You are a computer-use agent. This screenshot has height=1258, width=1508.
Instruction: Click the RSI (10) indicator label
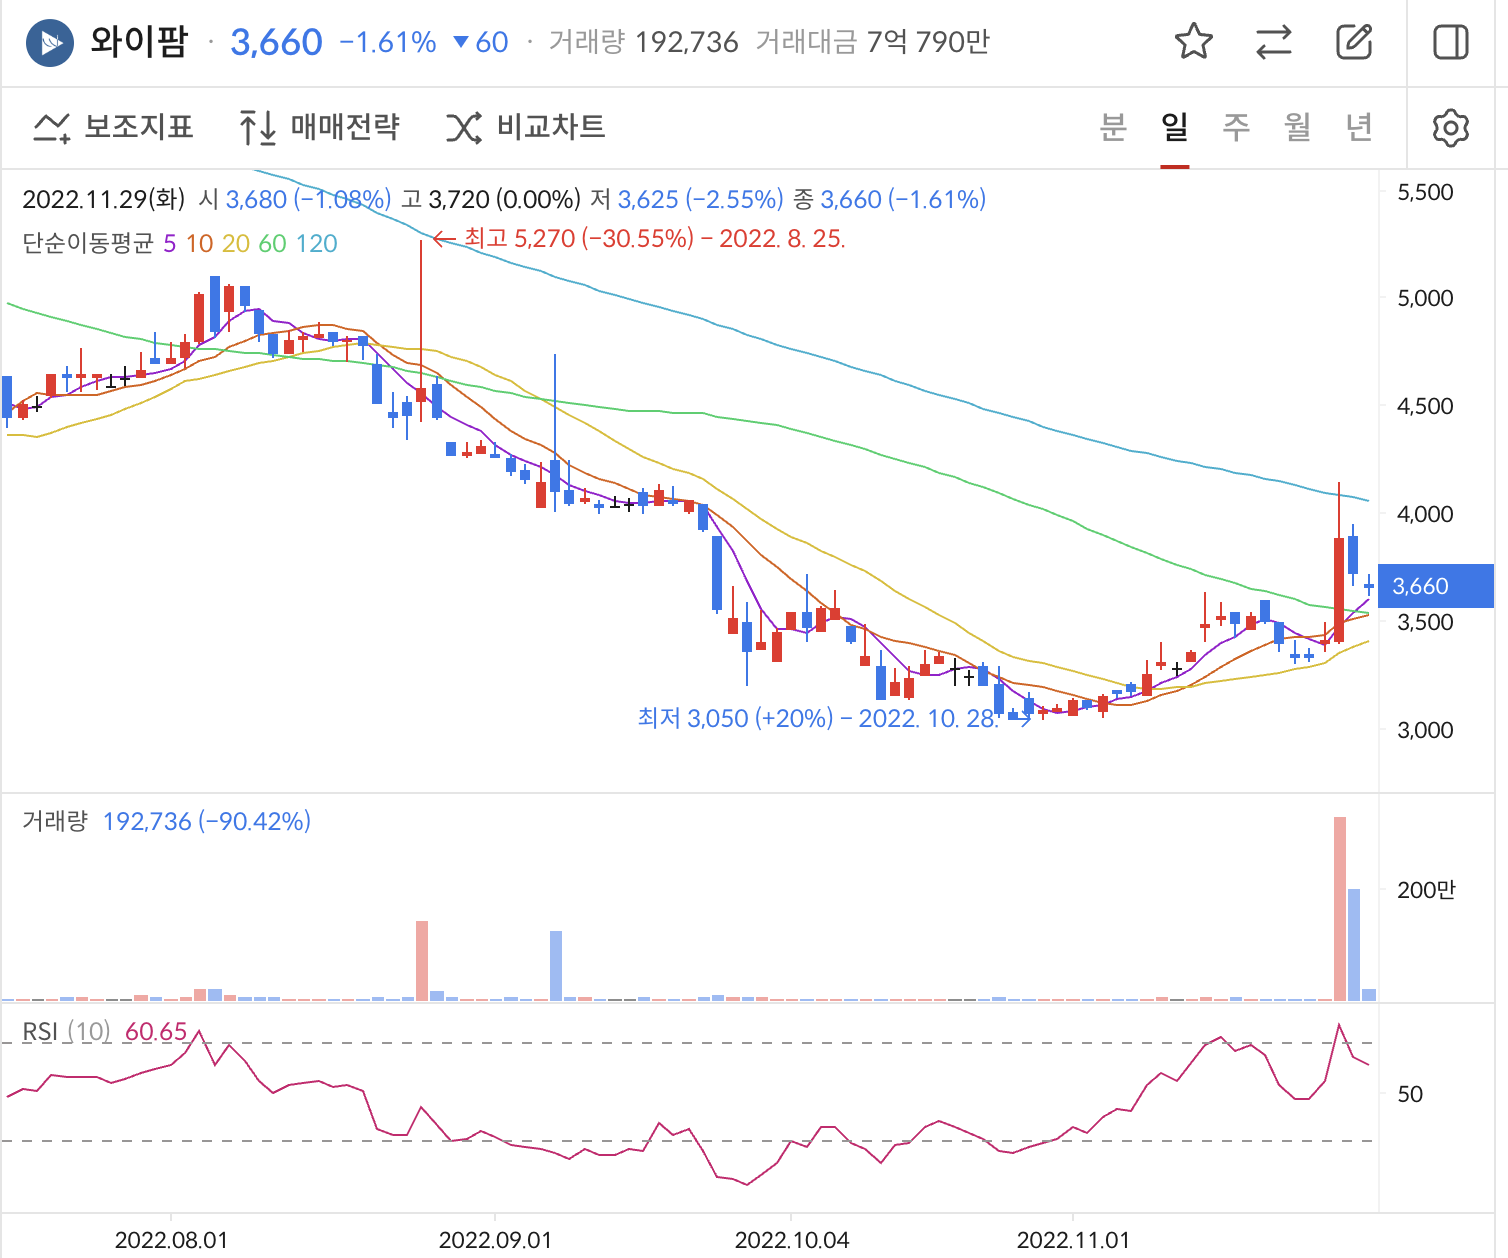[x=66, y=1031]
